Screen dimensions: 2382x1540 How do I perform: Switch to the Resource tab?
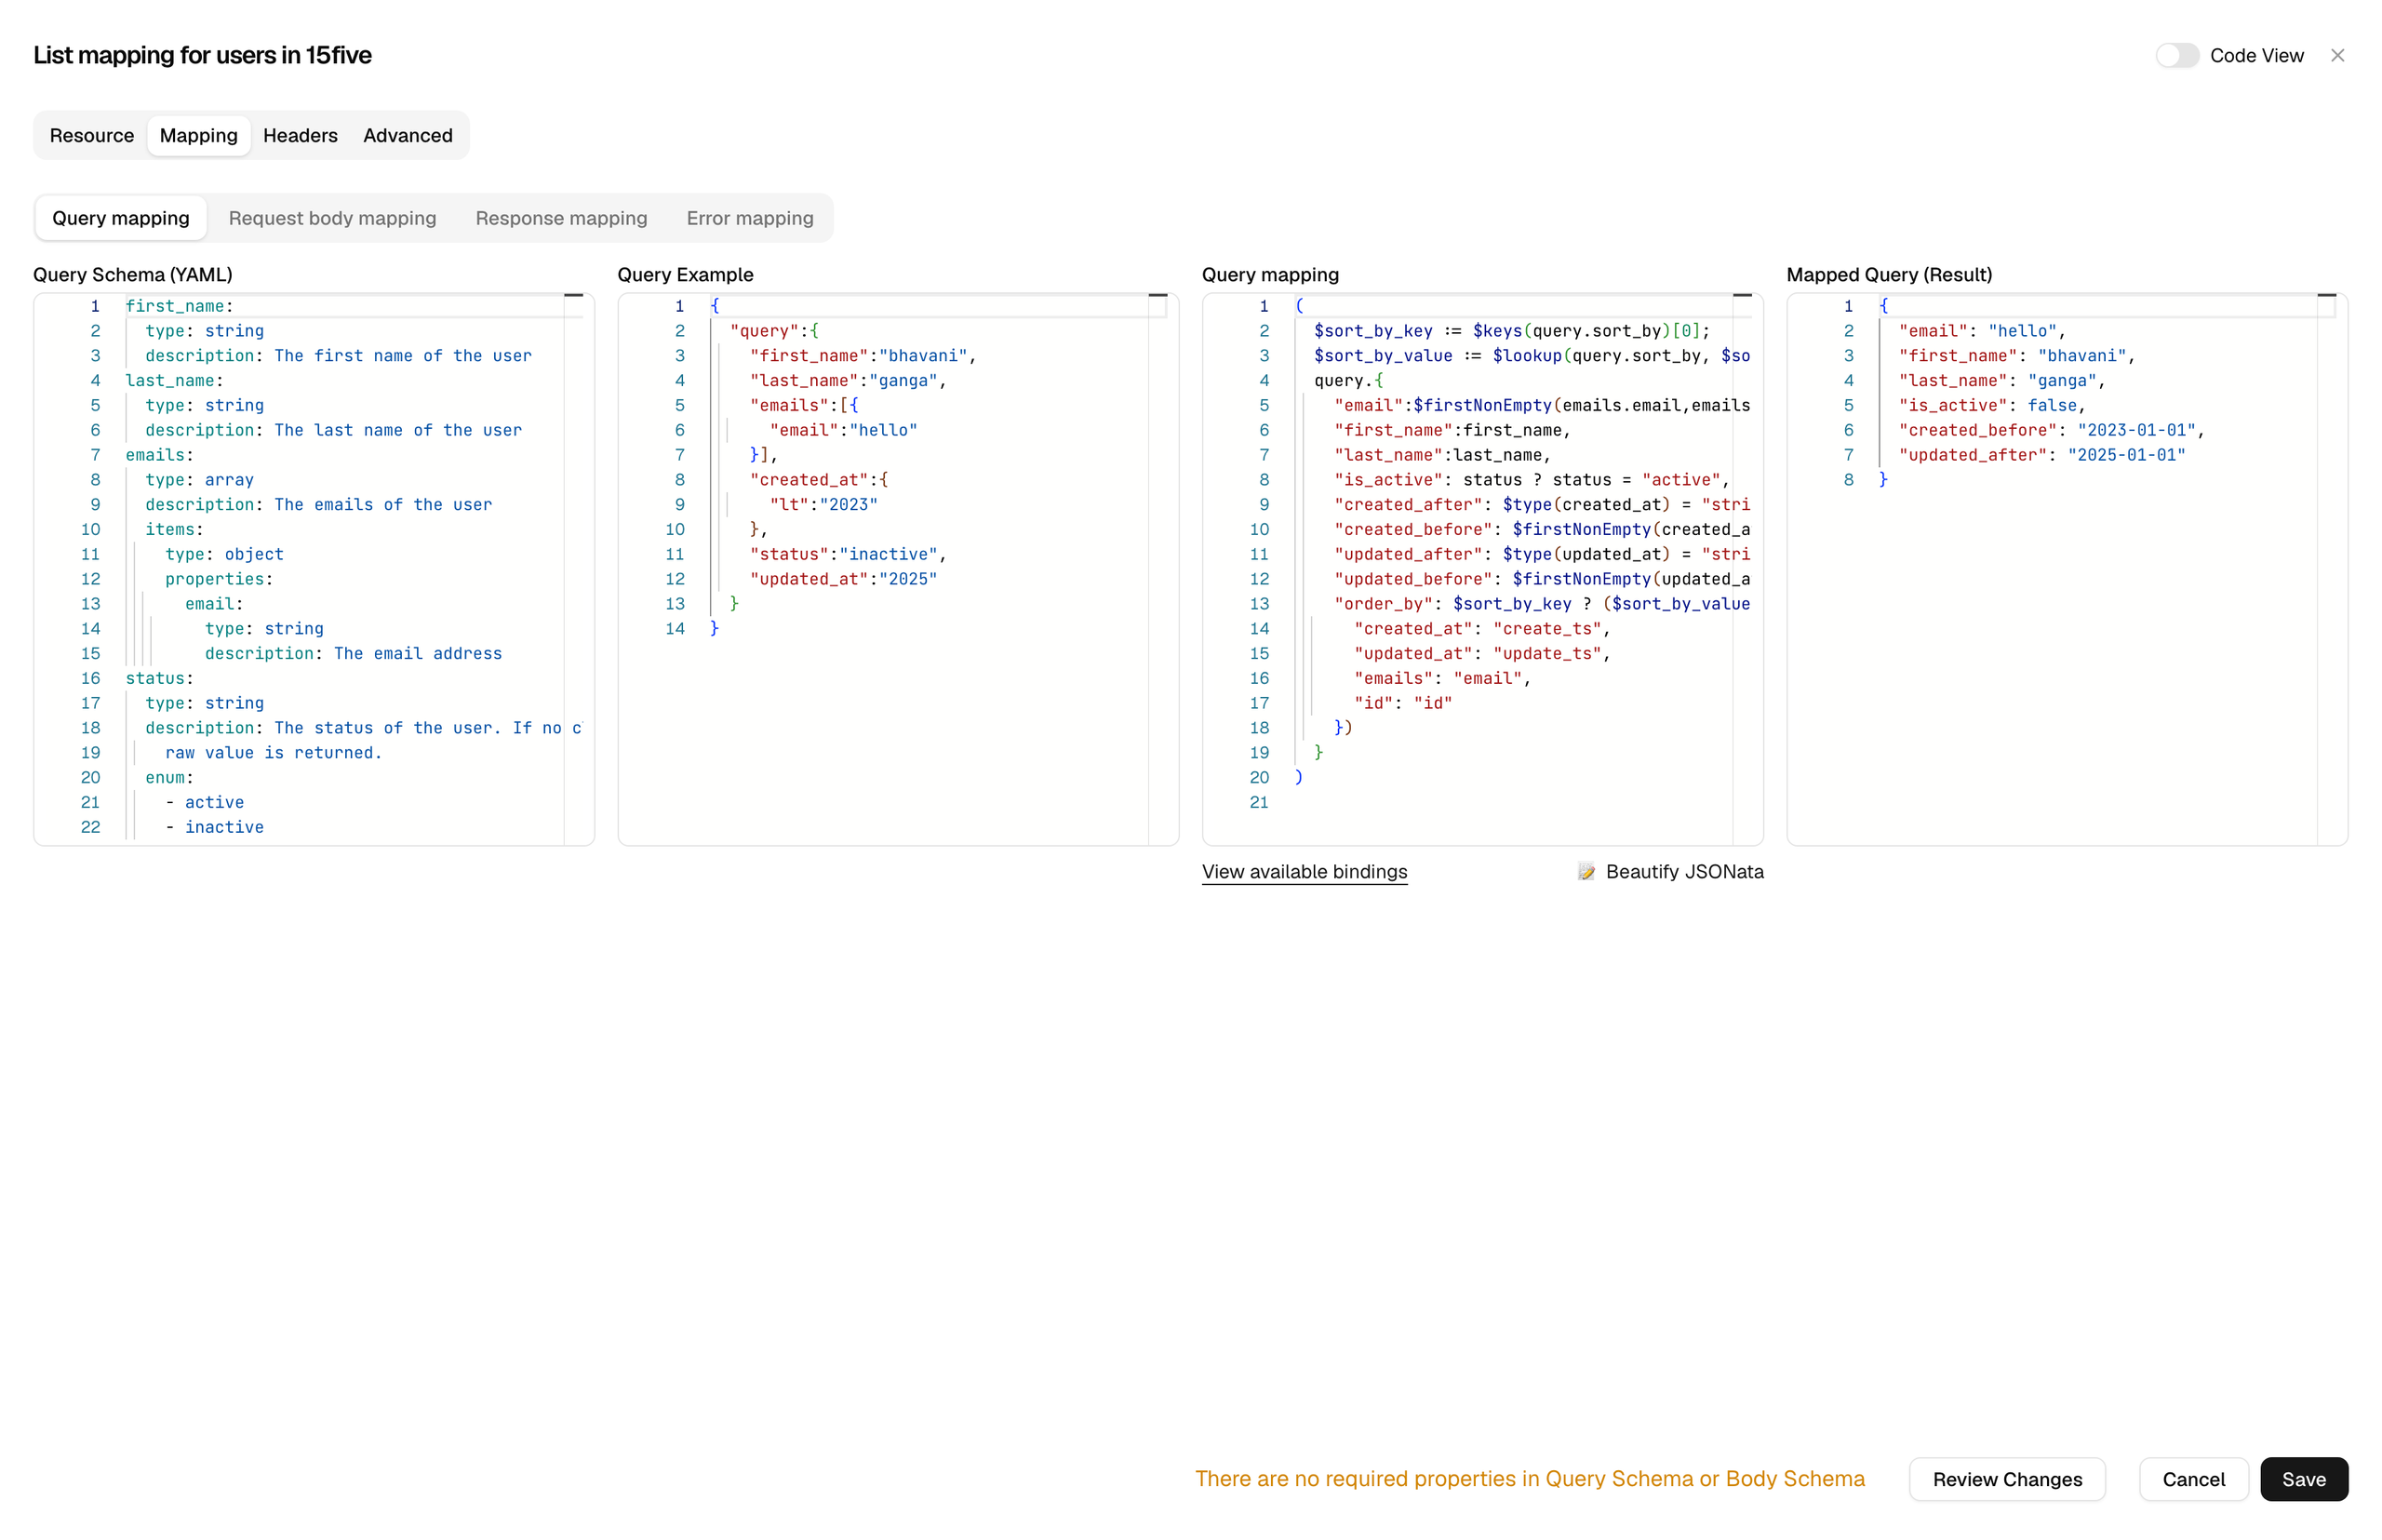pos(92,135)
